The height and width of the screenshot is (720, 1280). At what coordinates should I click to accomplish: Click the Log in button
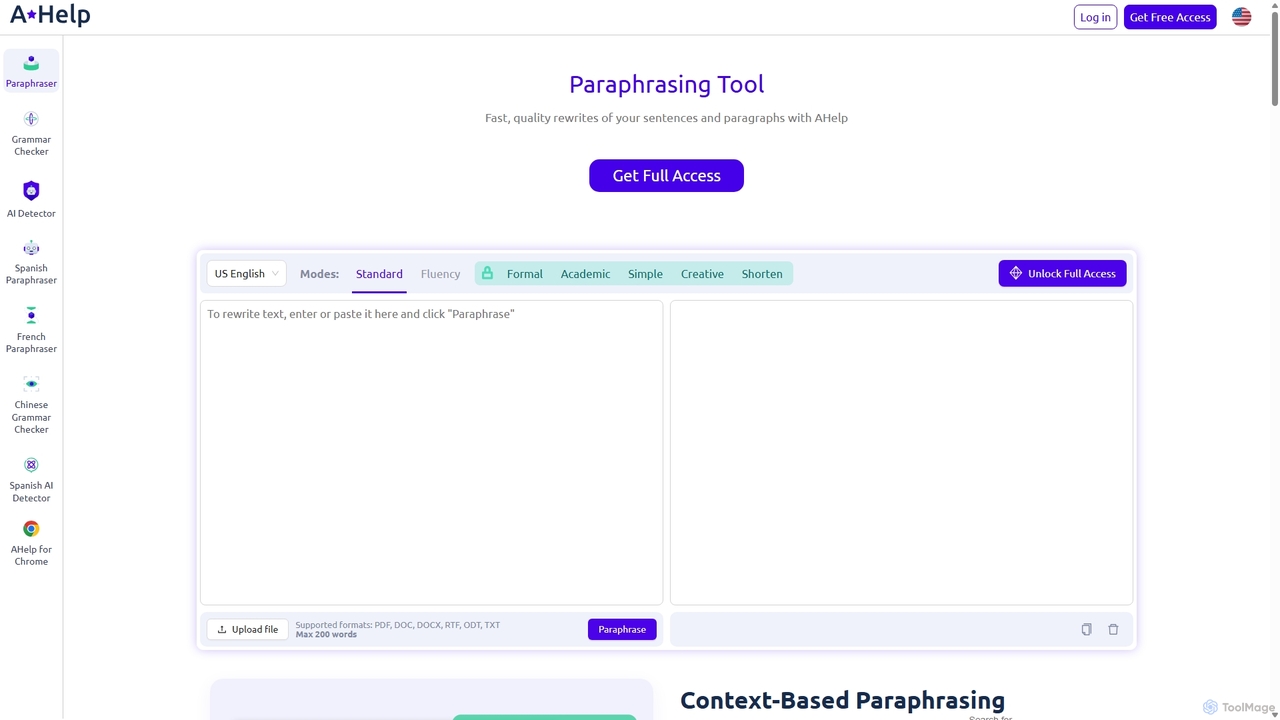[x=1095, y=17]
